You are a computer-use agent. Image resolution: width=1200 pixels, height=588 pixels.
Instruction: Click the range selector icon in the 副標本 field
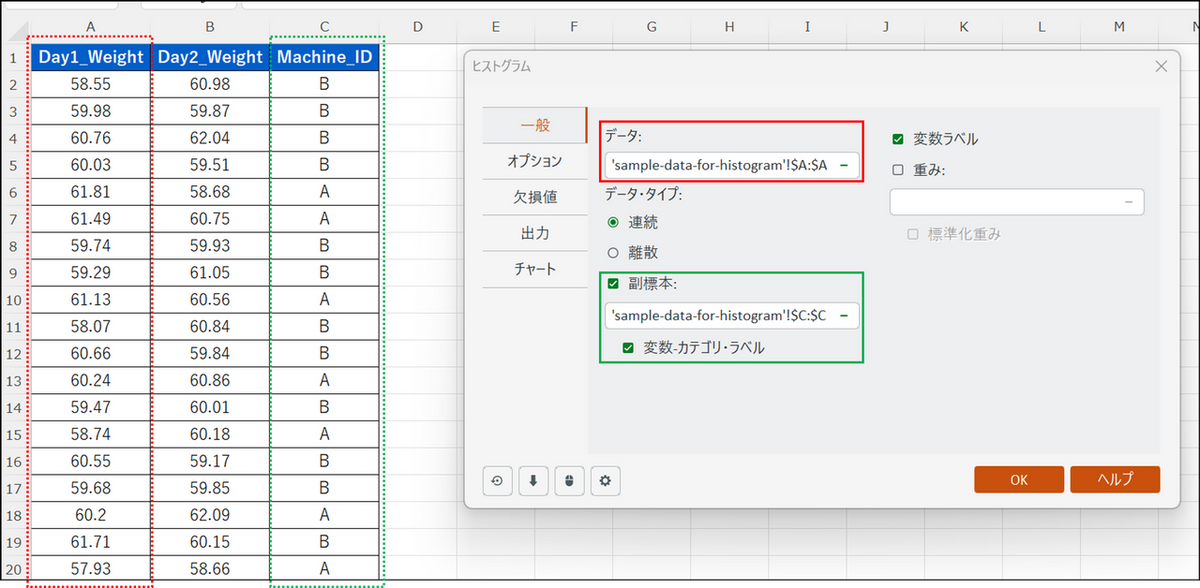click(845, 316)
